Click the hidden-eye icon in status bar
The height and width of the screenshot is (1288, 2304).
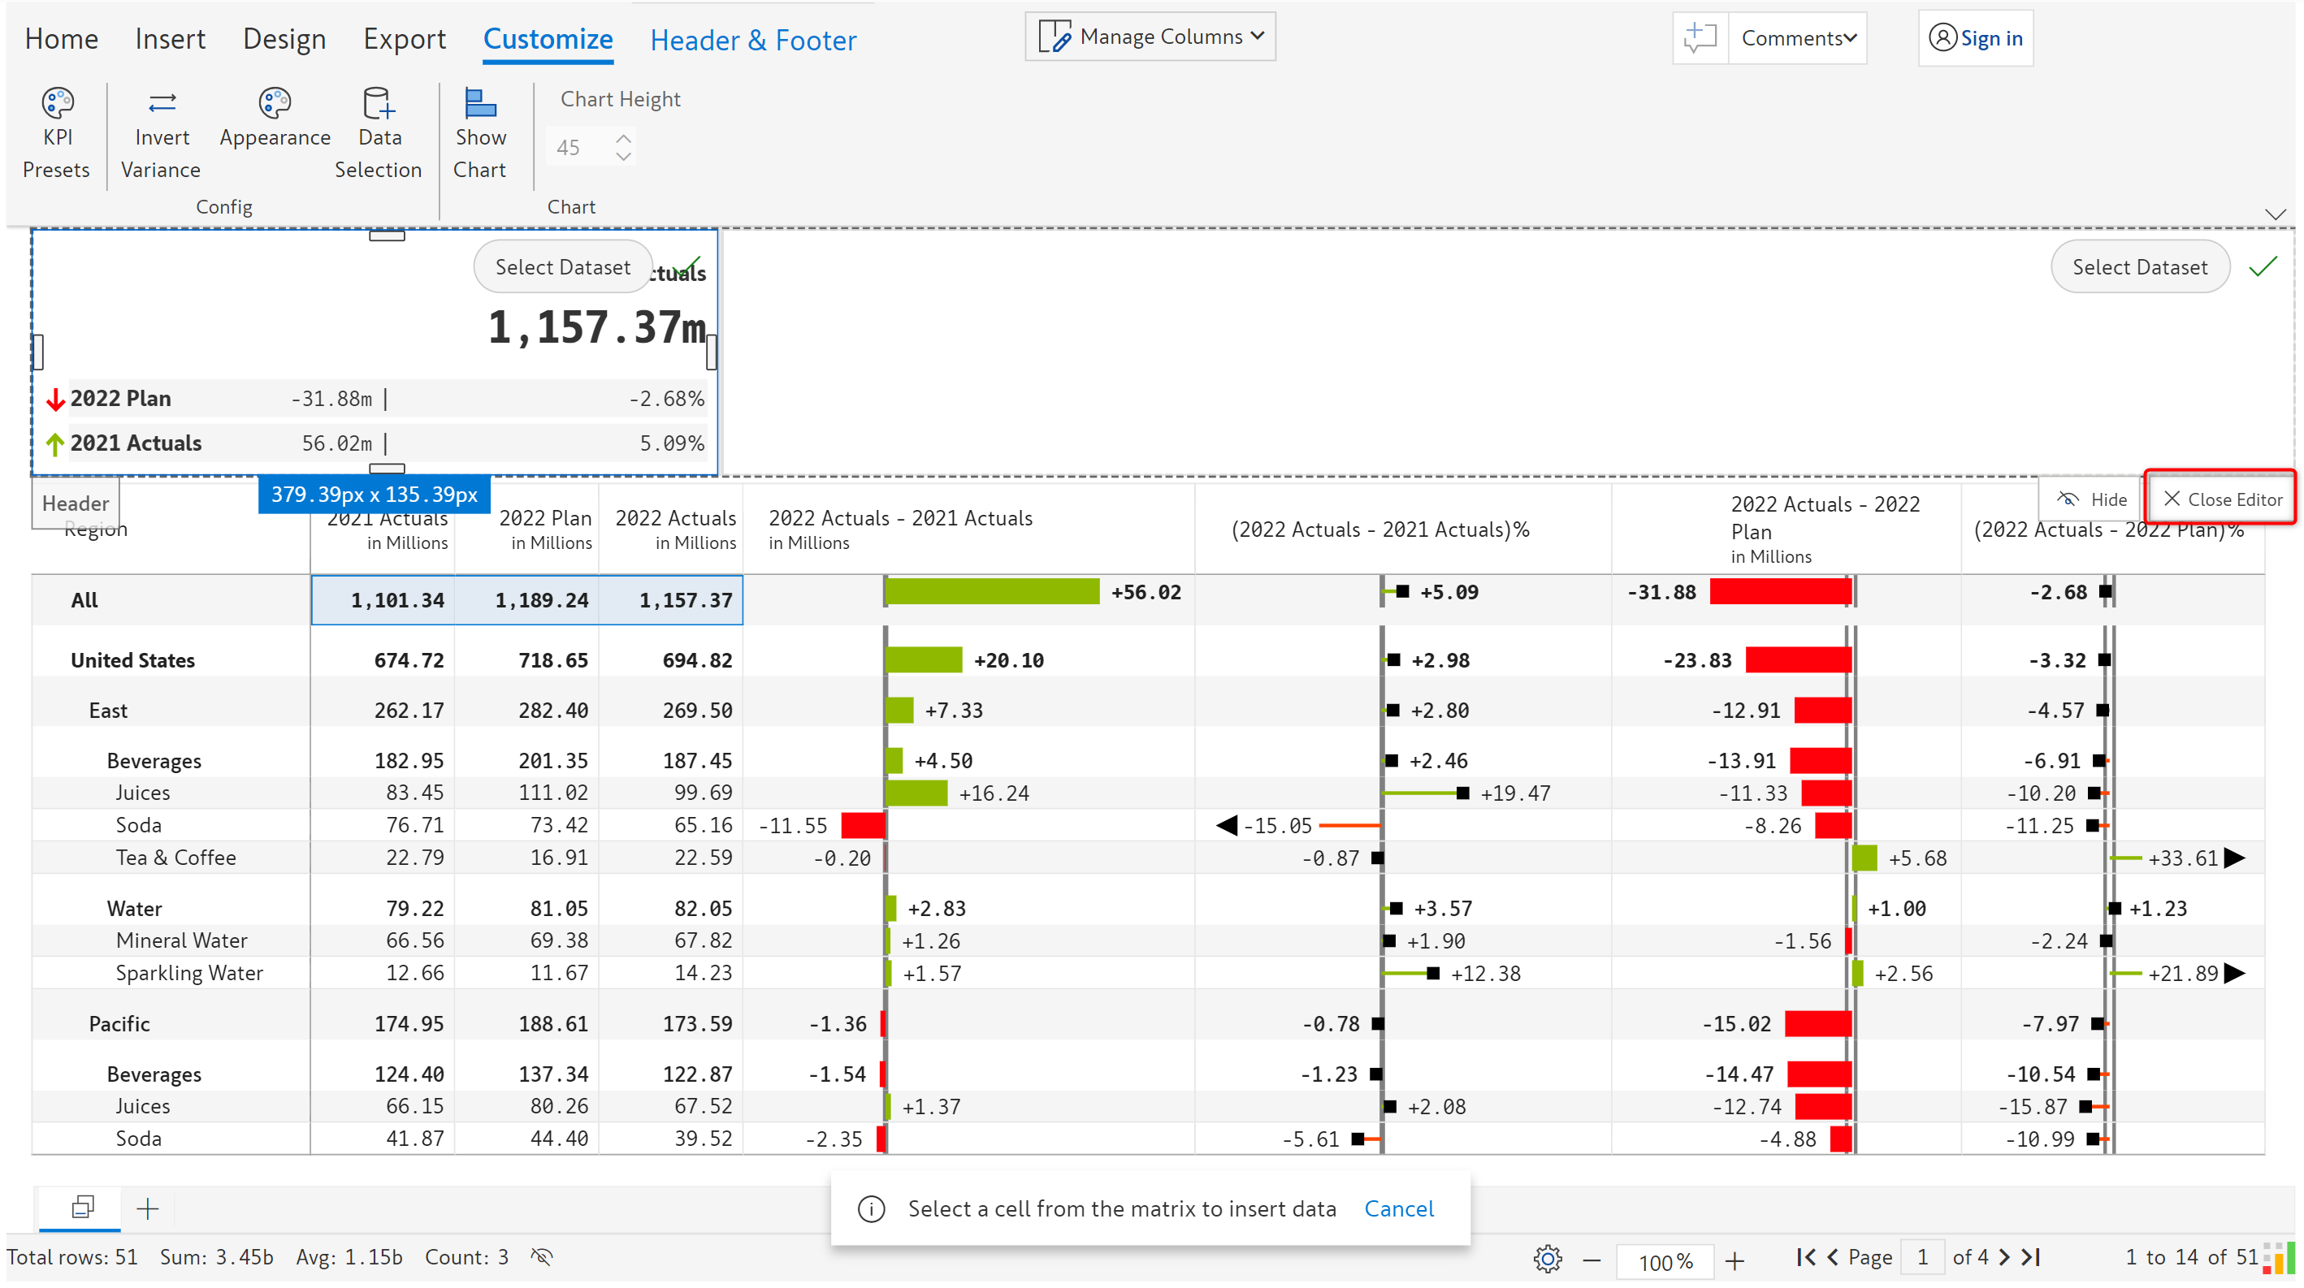coord(542,1257)
